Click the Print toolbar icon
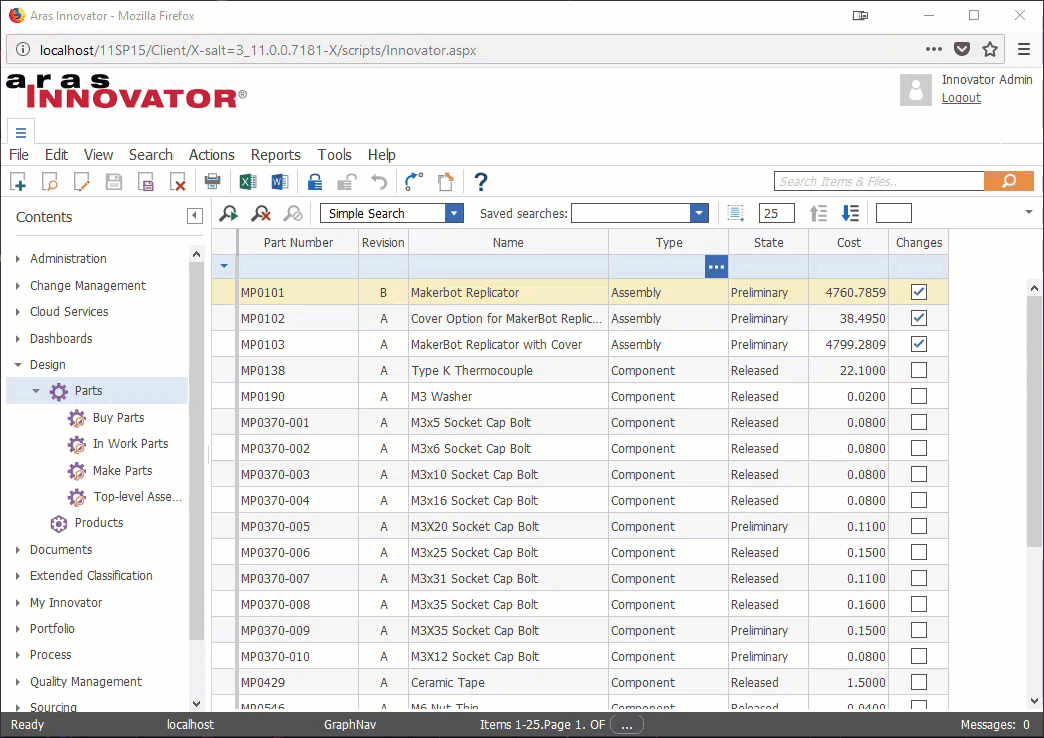Viewport: 1044px width, 738px height. point(212,181)
